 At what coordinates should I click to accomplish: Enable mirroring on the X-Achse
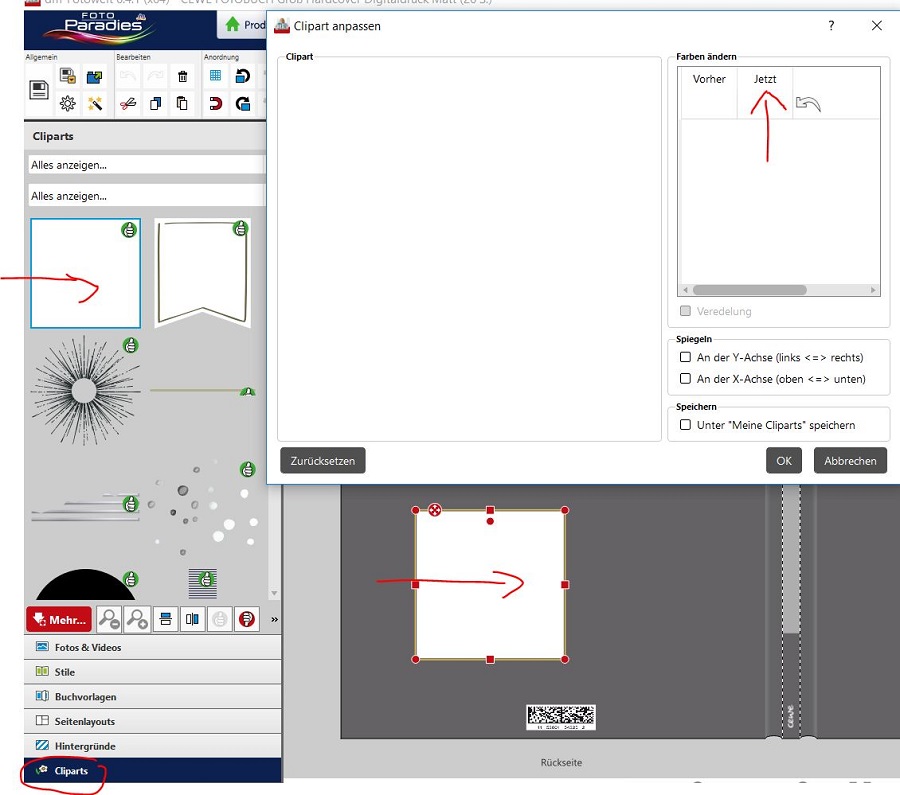tap(686, 379)
